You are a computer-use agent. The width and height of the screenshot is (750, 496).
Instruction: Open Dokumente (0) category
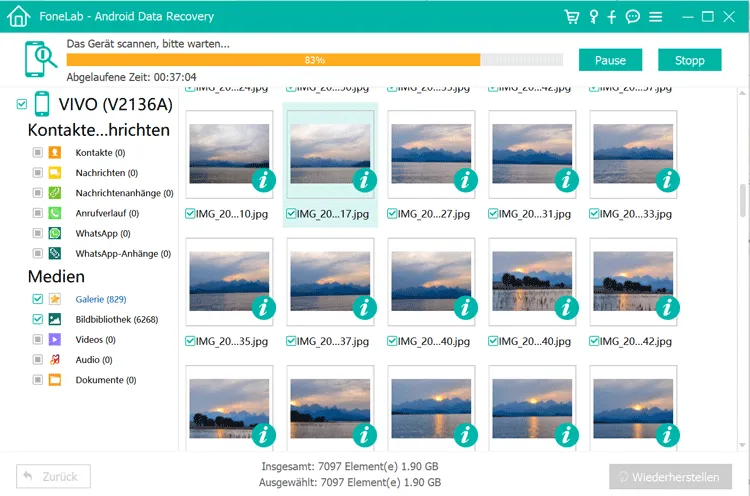pos(106,380)
